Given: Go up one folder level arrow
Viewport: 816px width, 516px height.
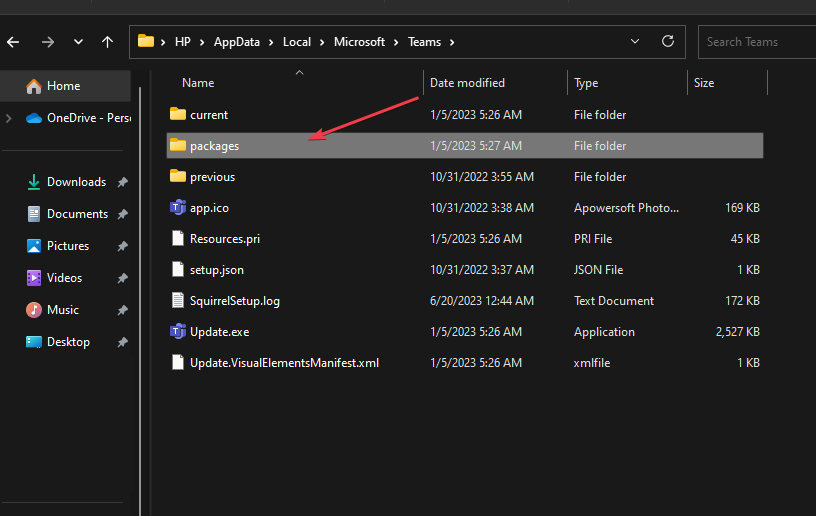Looking at the screenshot, I should pyautogui.click(x=108, y=42).
